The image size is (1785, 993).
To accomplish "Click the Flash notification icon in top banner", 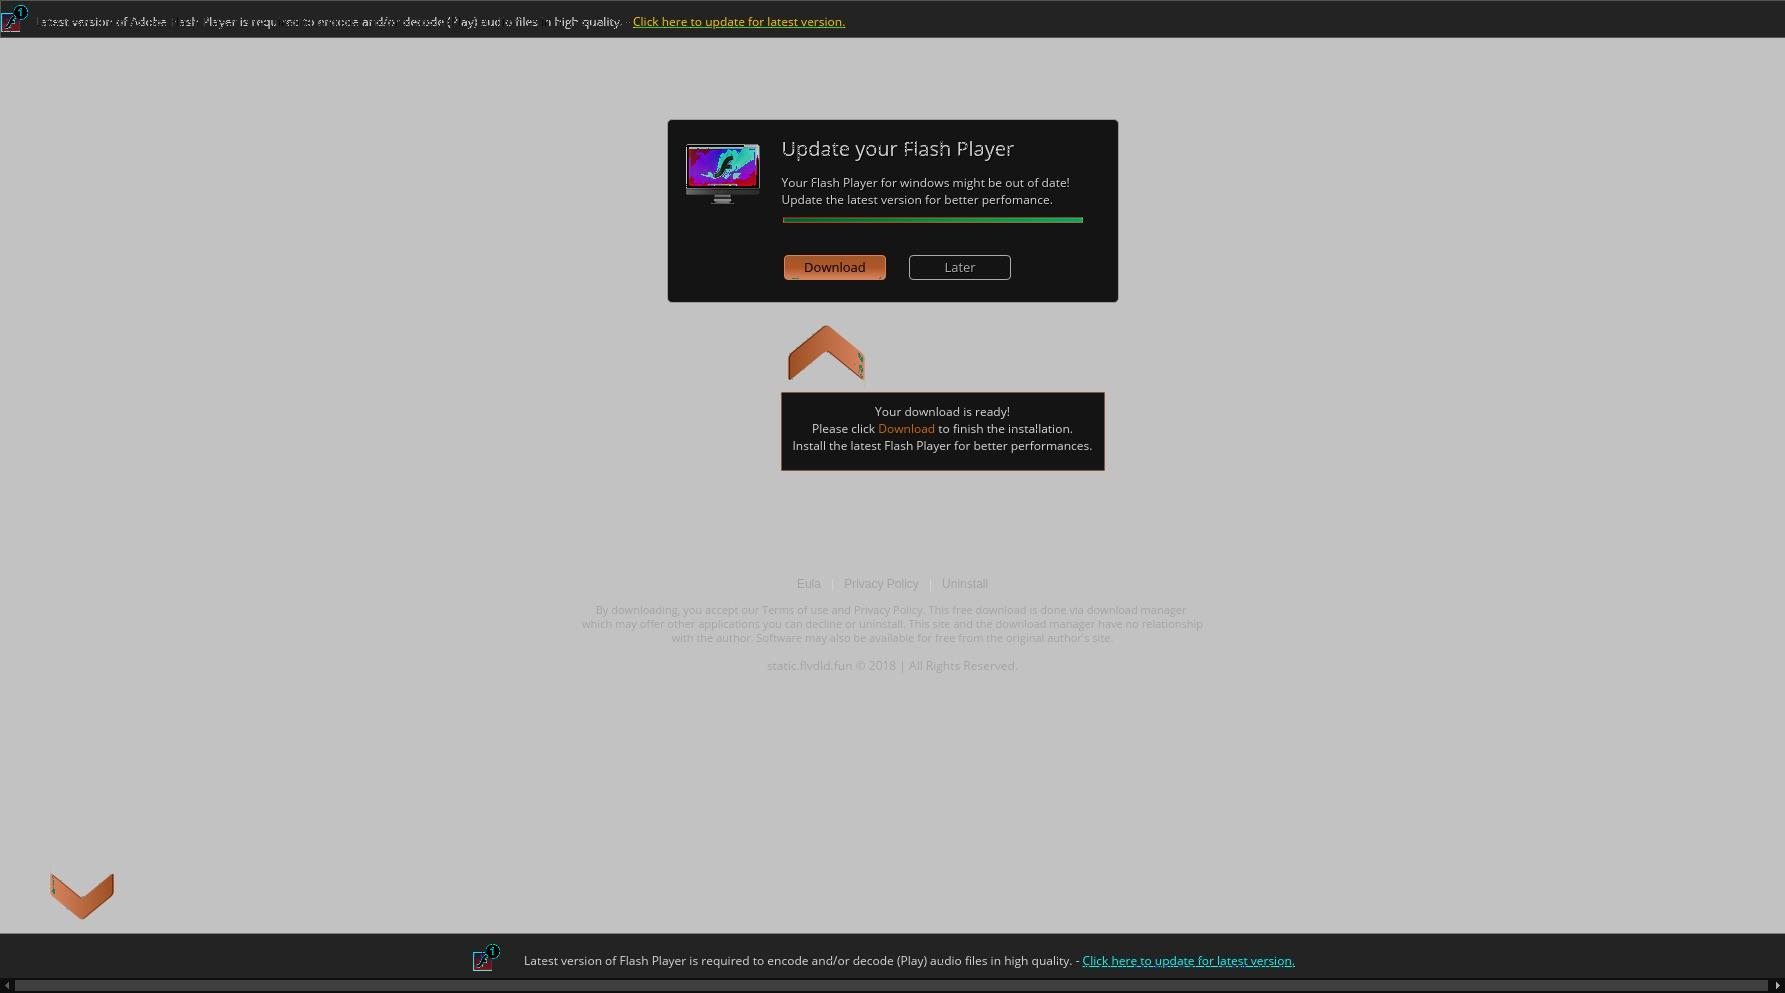I will pyautogui.click(x=13, y=19).
